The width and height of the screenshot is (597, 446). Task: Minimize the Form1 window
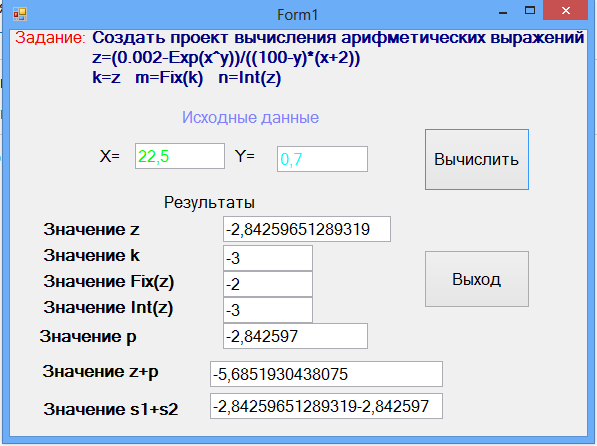pos(503,13)
